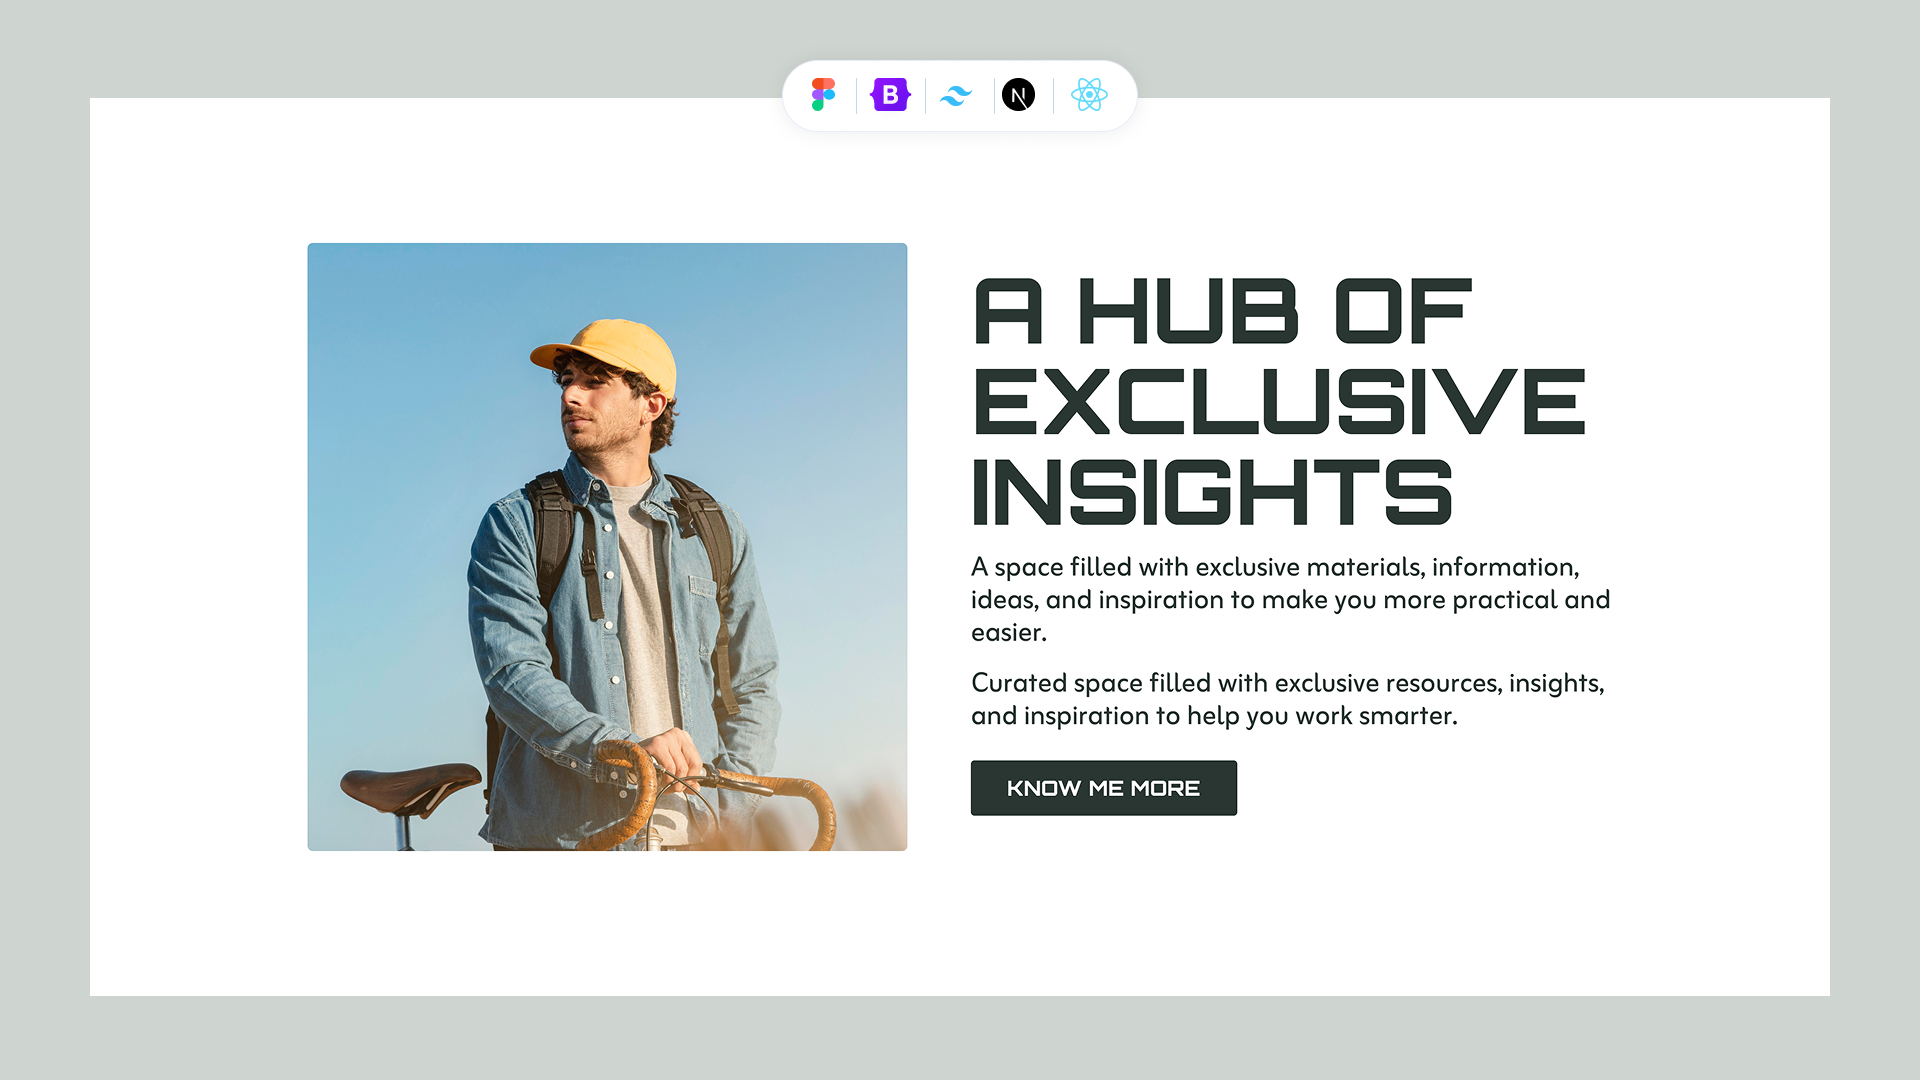Viewport: 1920px width, 1080px height.
Task: Click the purple Bootstrap badge
Action: (890, 96)
